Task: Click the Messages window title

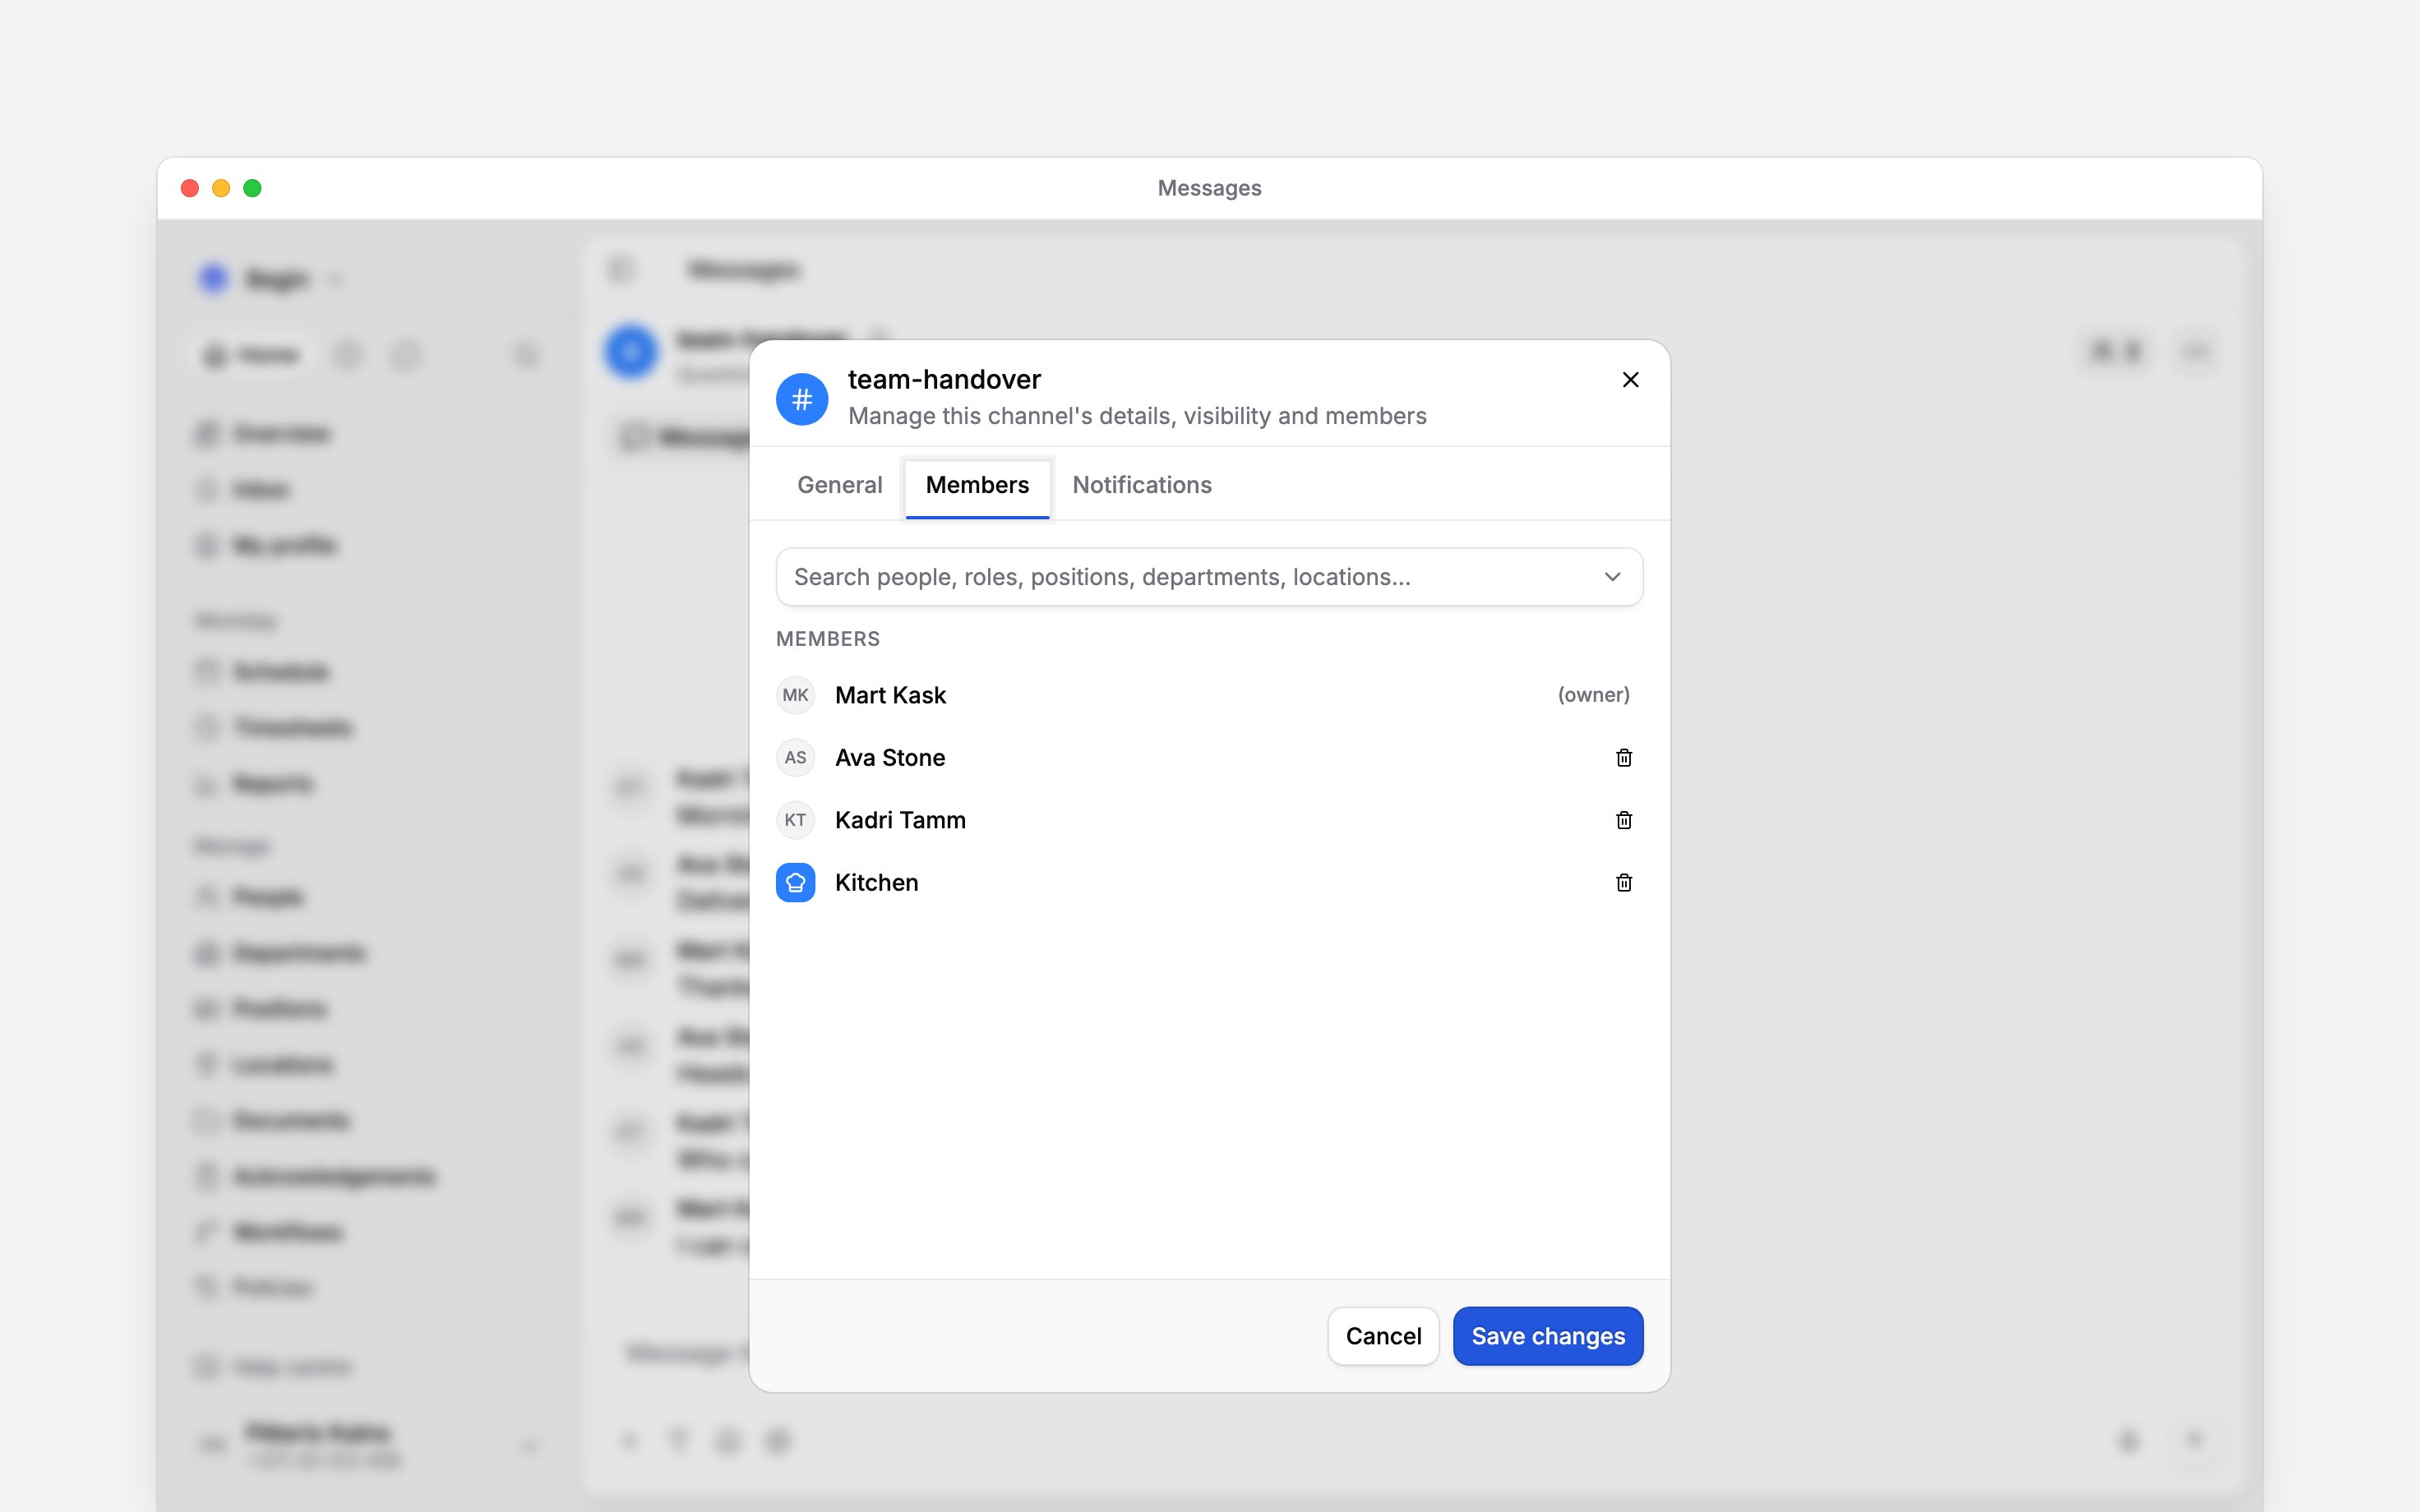Action: pyautogui.click(x=1209, y=188)
